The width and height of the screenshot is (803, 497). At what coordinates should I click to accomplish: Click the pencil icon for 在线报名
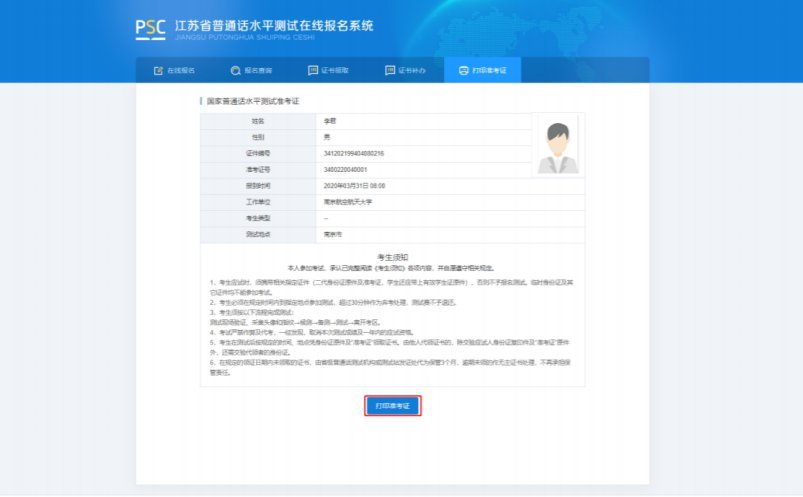157,71
